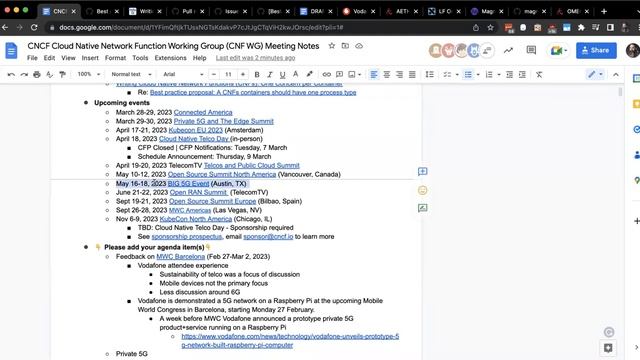Open the Format menu

(116, 58)
